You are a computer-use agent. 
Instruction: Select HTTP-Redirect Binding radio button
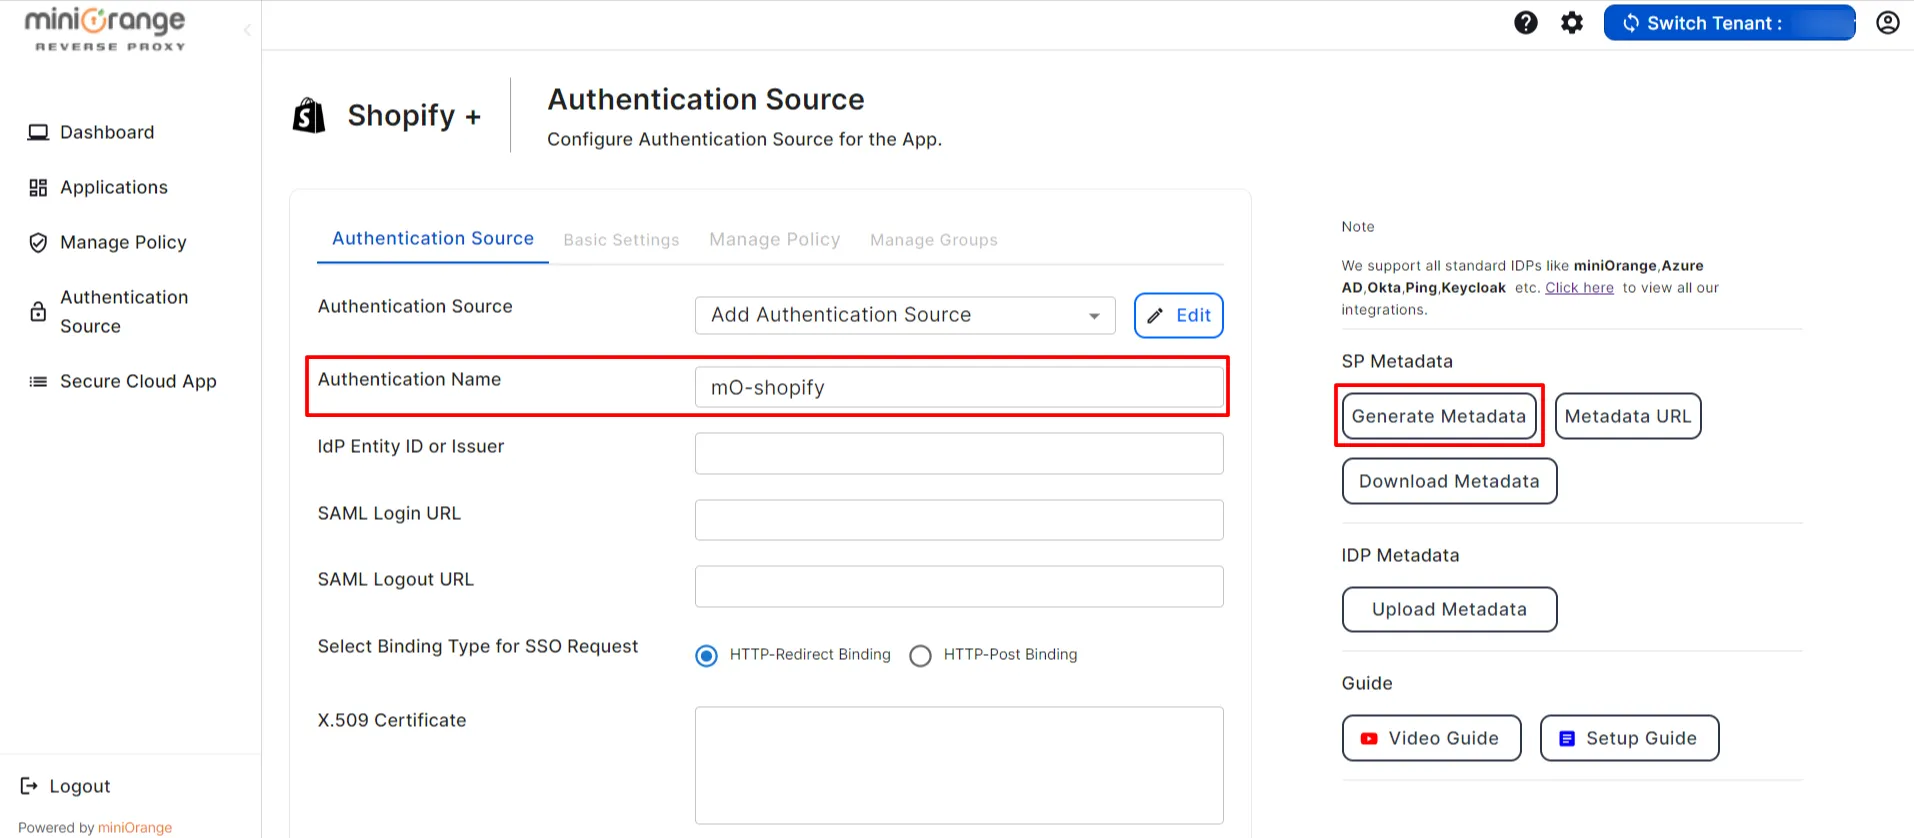tap(706, 656)
